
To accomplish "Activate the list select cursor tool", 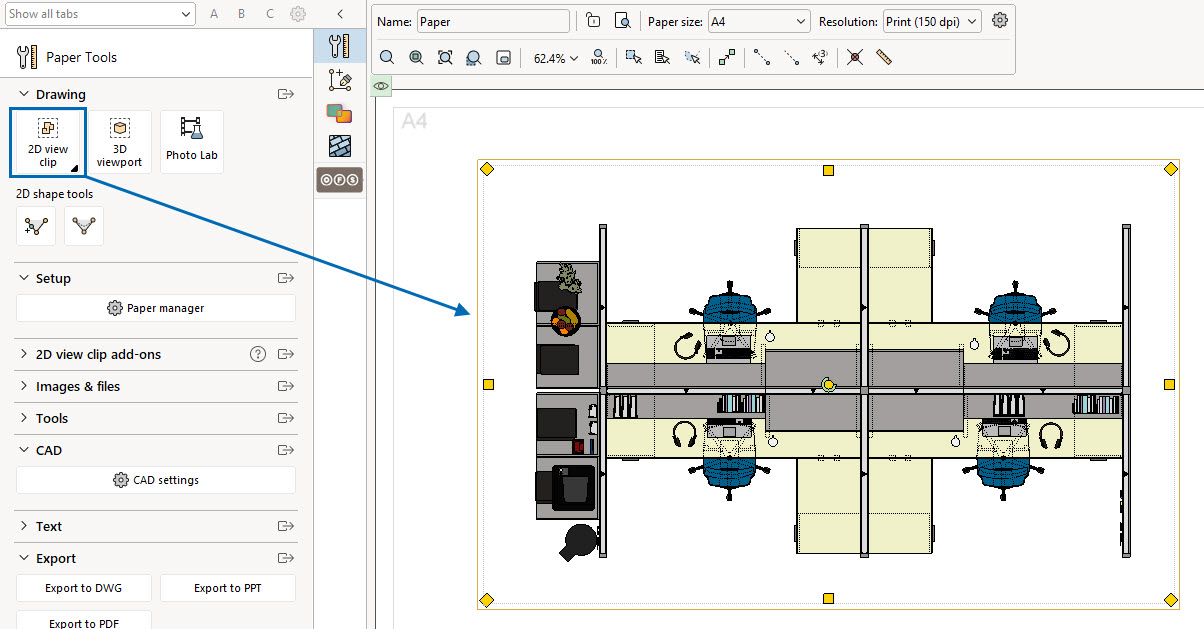I will (662, 58).
